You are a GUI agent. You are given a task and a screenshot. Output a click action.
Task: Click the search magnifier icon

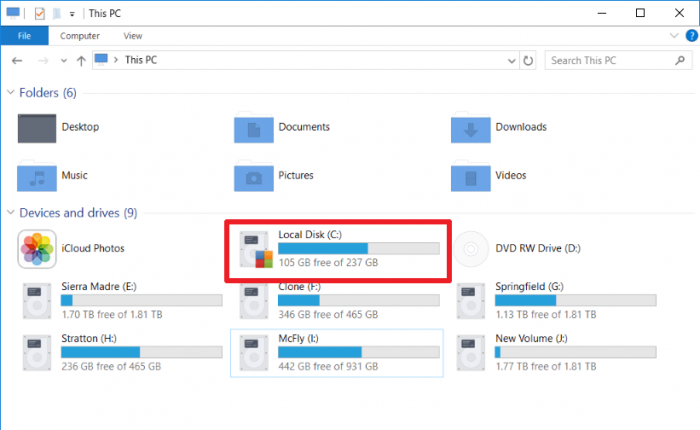(x=680, y=60)
